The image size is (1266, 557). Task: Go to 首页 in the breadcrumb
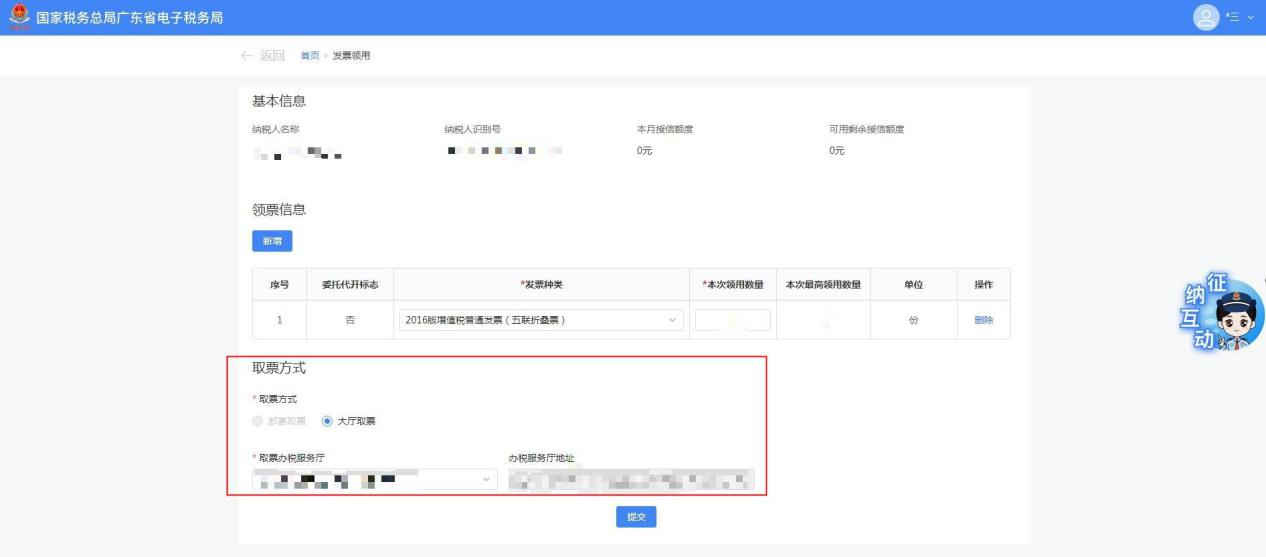pos(310,55)
